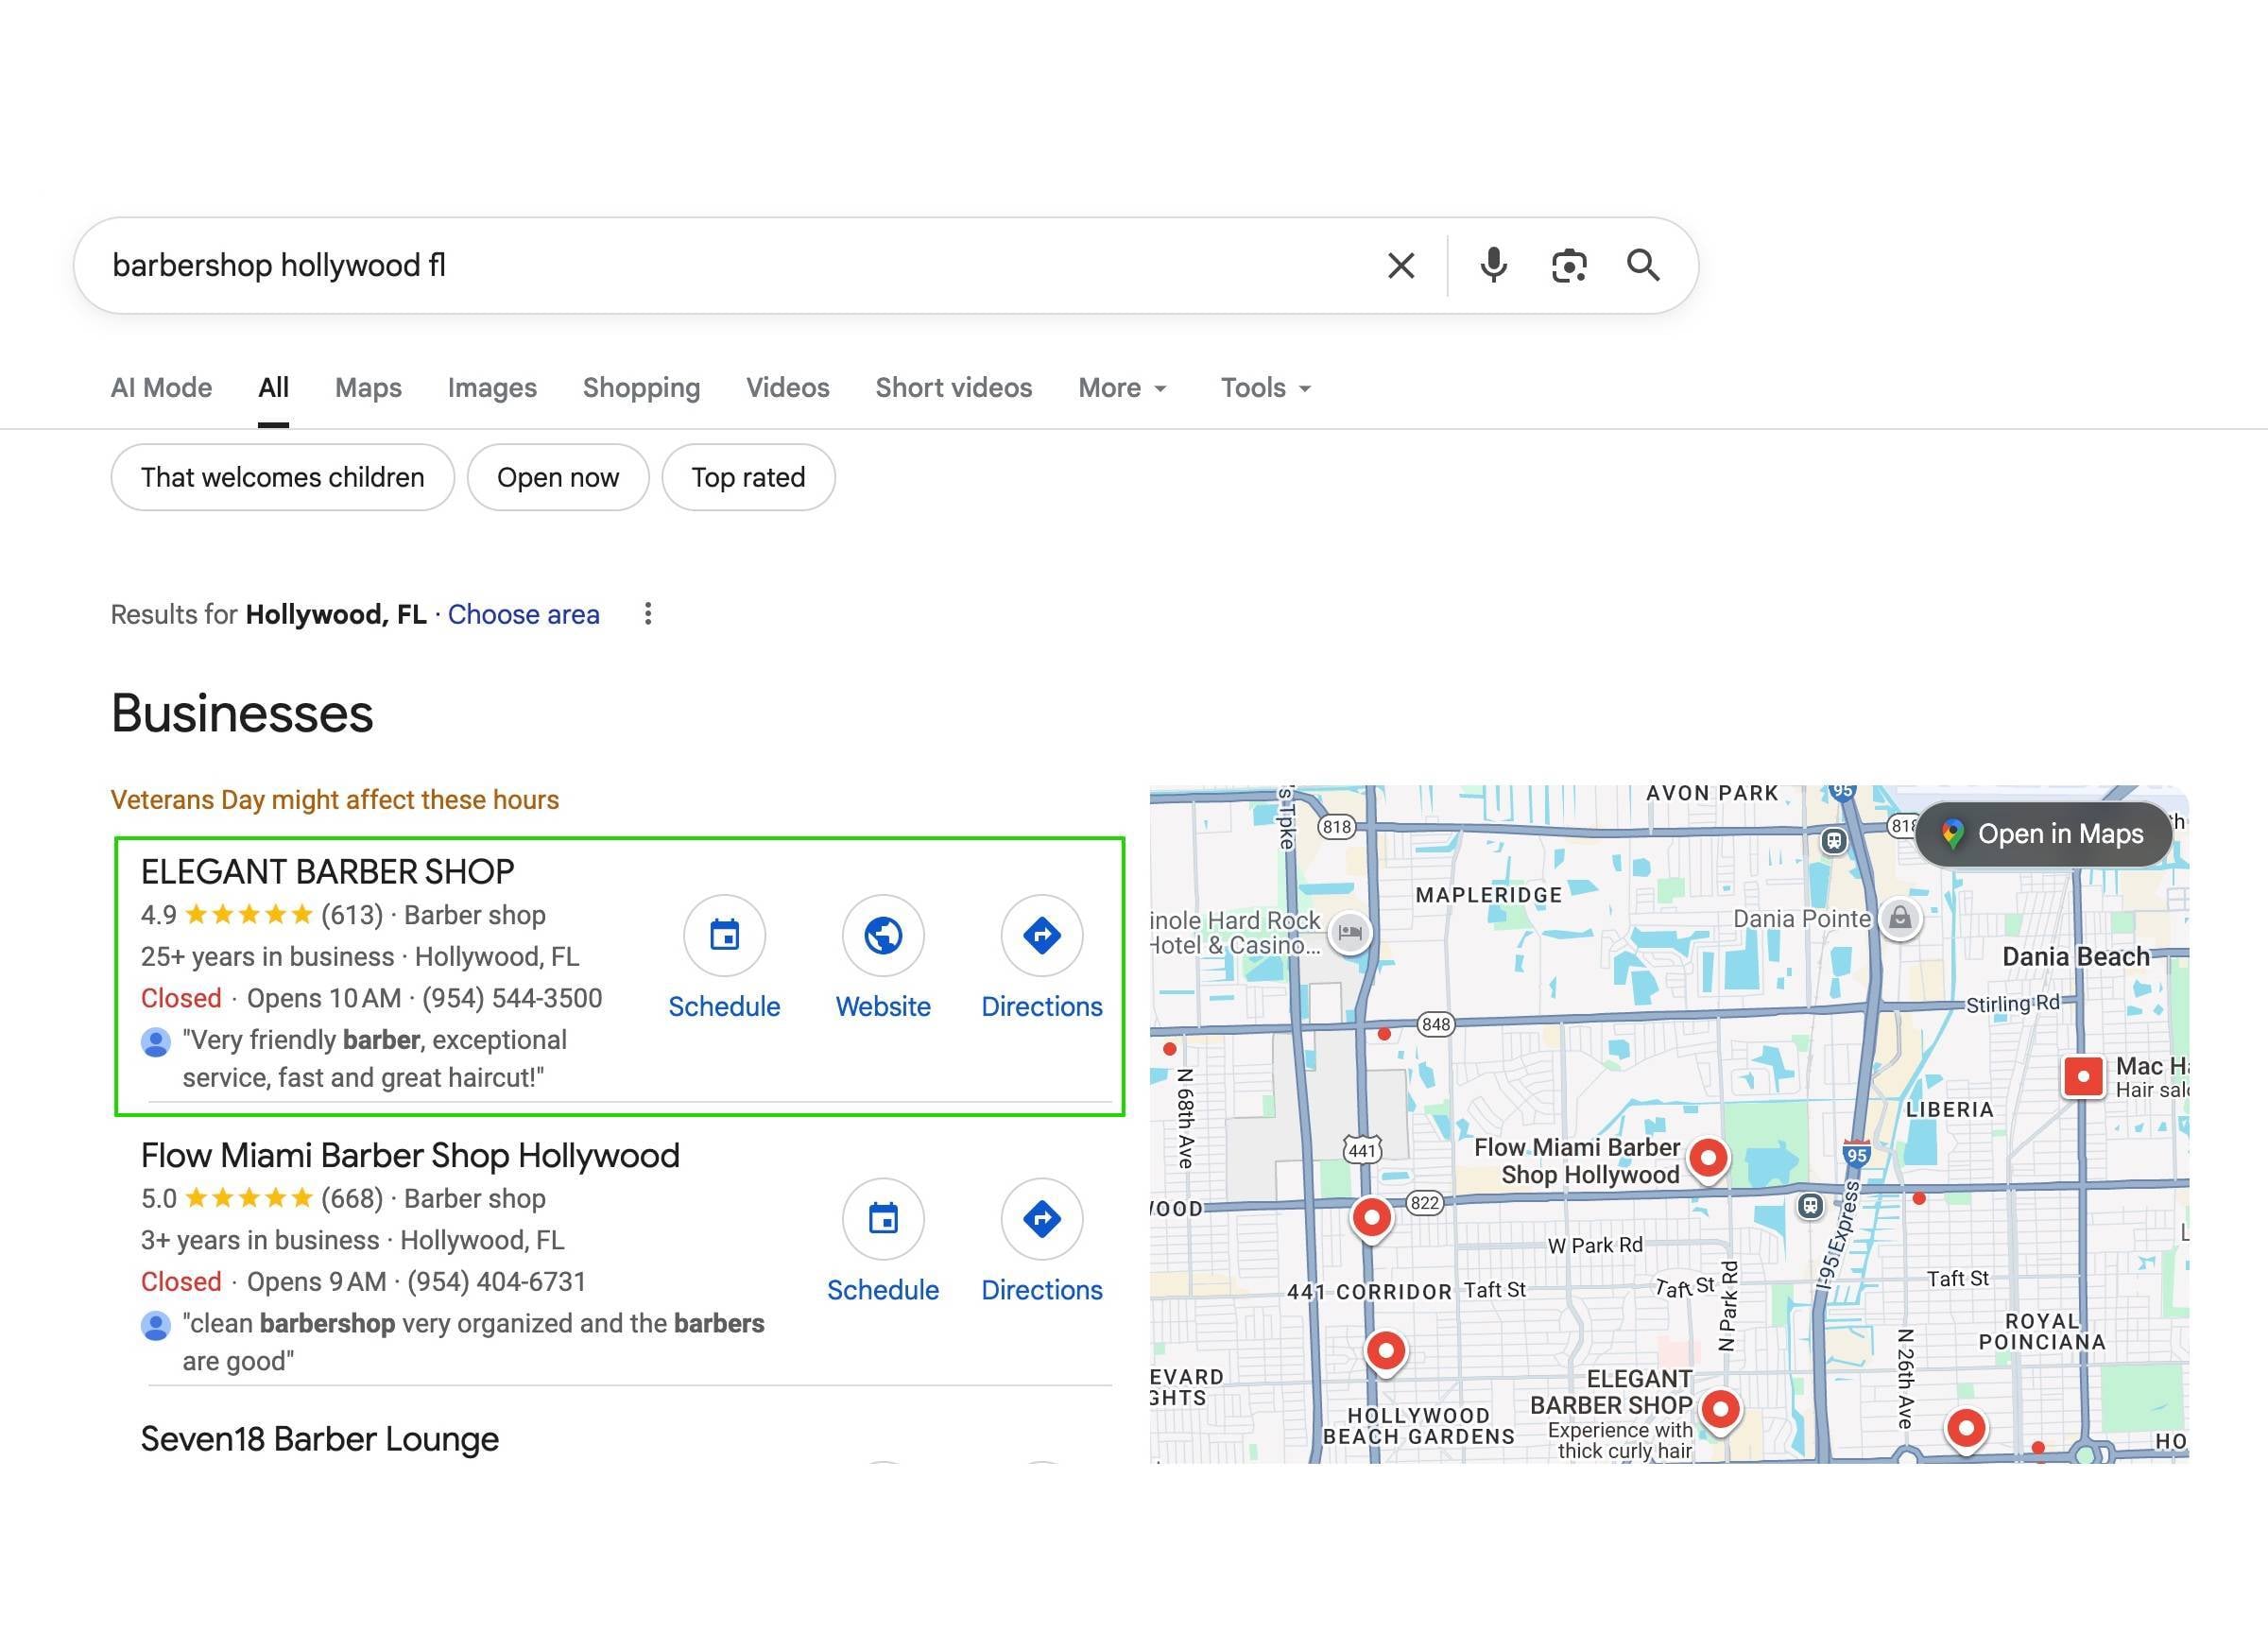Click Website globe icon for Elegant Barber Shop
The width and height of the screenshot is (2268, 1650).
click(883, 936)
